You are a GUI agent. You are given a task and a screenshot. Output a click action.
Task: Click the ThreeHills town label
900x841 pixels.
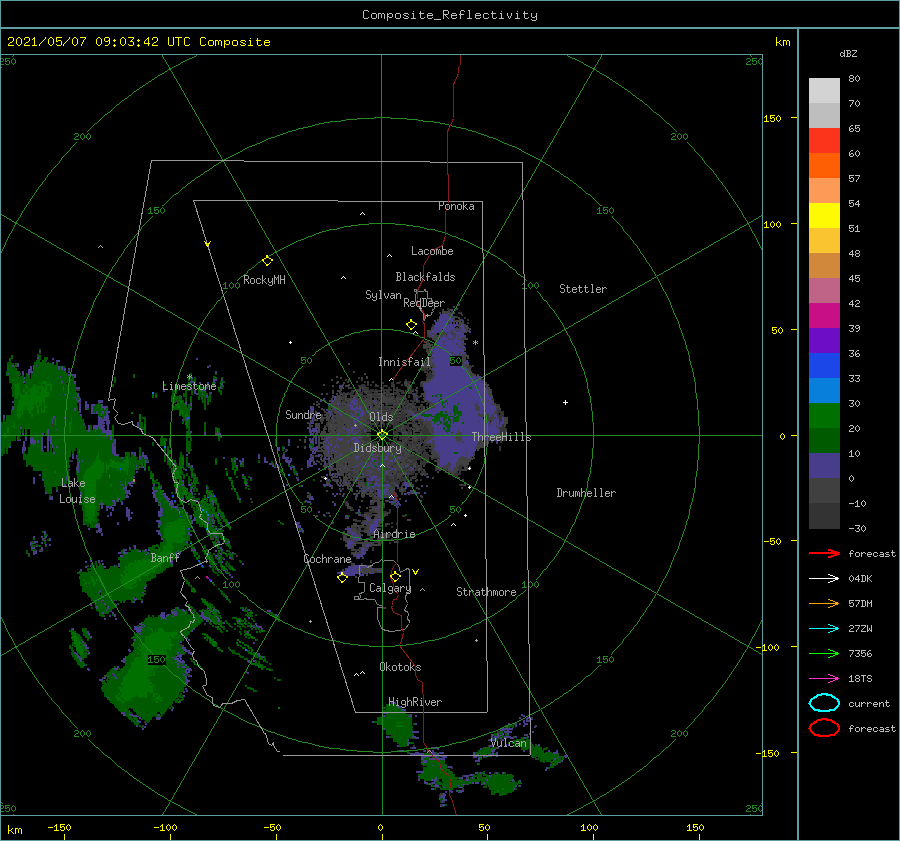pos(501,437)
